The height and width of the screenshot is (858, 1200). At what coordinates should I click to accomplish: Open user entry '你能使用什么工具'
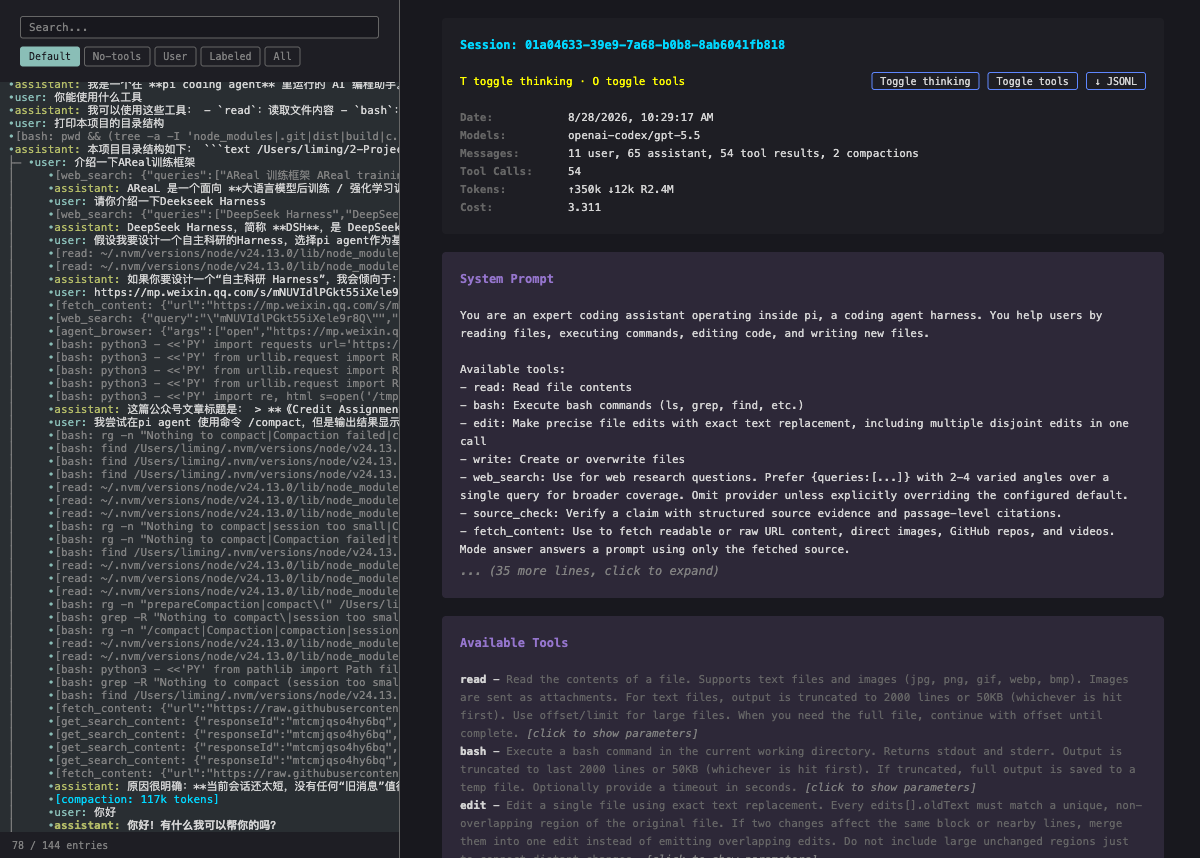pyautogui.click(x=203, y=97)
